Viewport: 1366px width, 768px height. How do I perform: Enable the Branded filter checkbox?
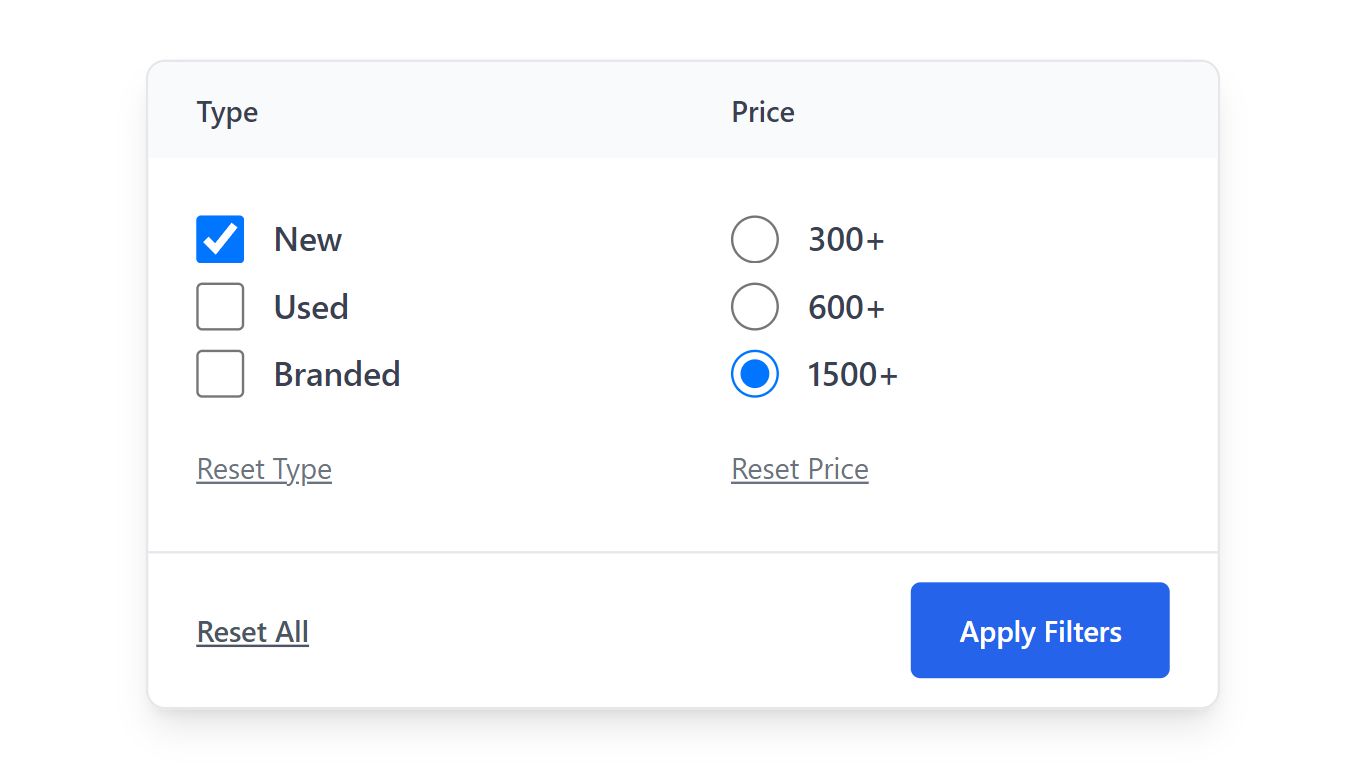(220, 373)
